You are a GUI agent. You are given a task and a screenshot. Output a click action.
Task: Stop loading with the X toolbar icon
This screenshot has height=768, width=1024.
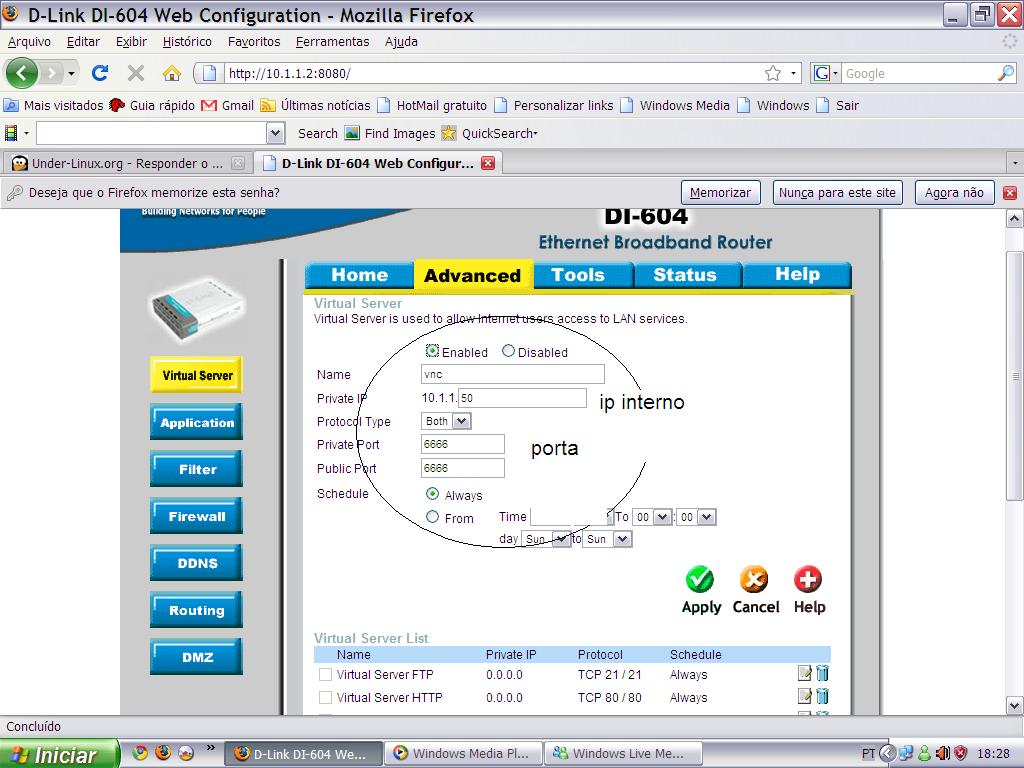point(136,72)
